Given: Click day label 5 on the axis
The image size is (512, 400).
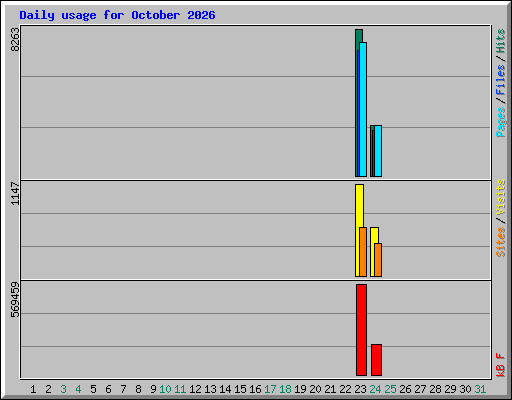Looking at the screenshot, I should point(93,389).
